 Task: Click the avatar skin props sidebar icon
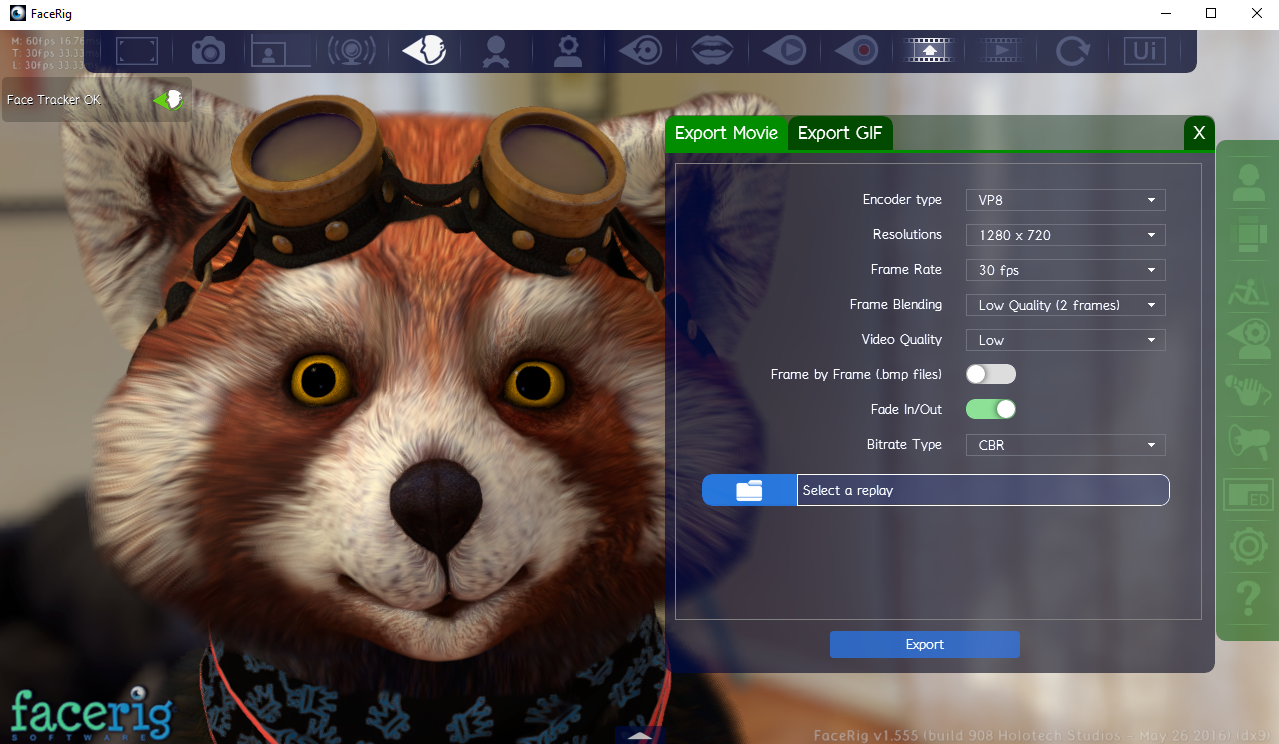point(1247,234)
